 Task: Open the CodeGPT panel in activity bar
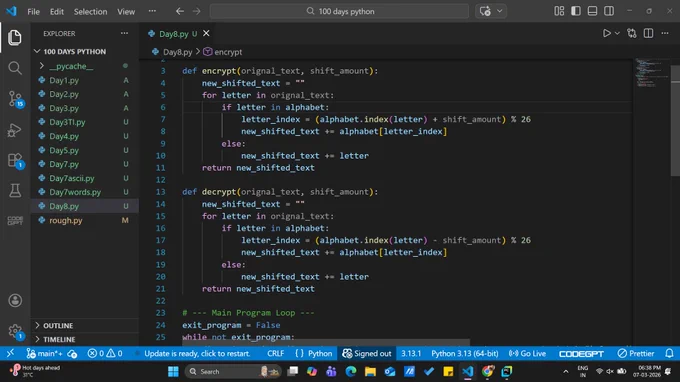(x=15, y=221)
